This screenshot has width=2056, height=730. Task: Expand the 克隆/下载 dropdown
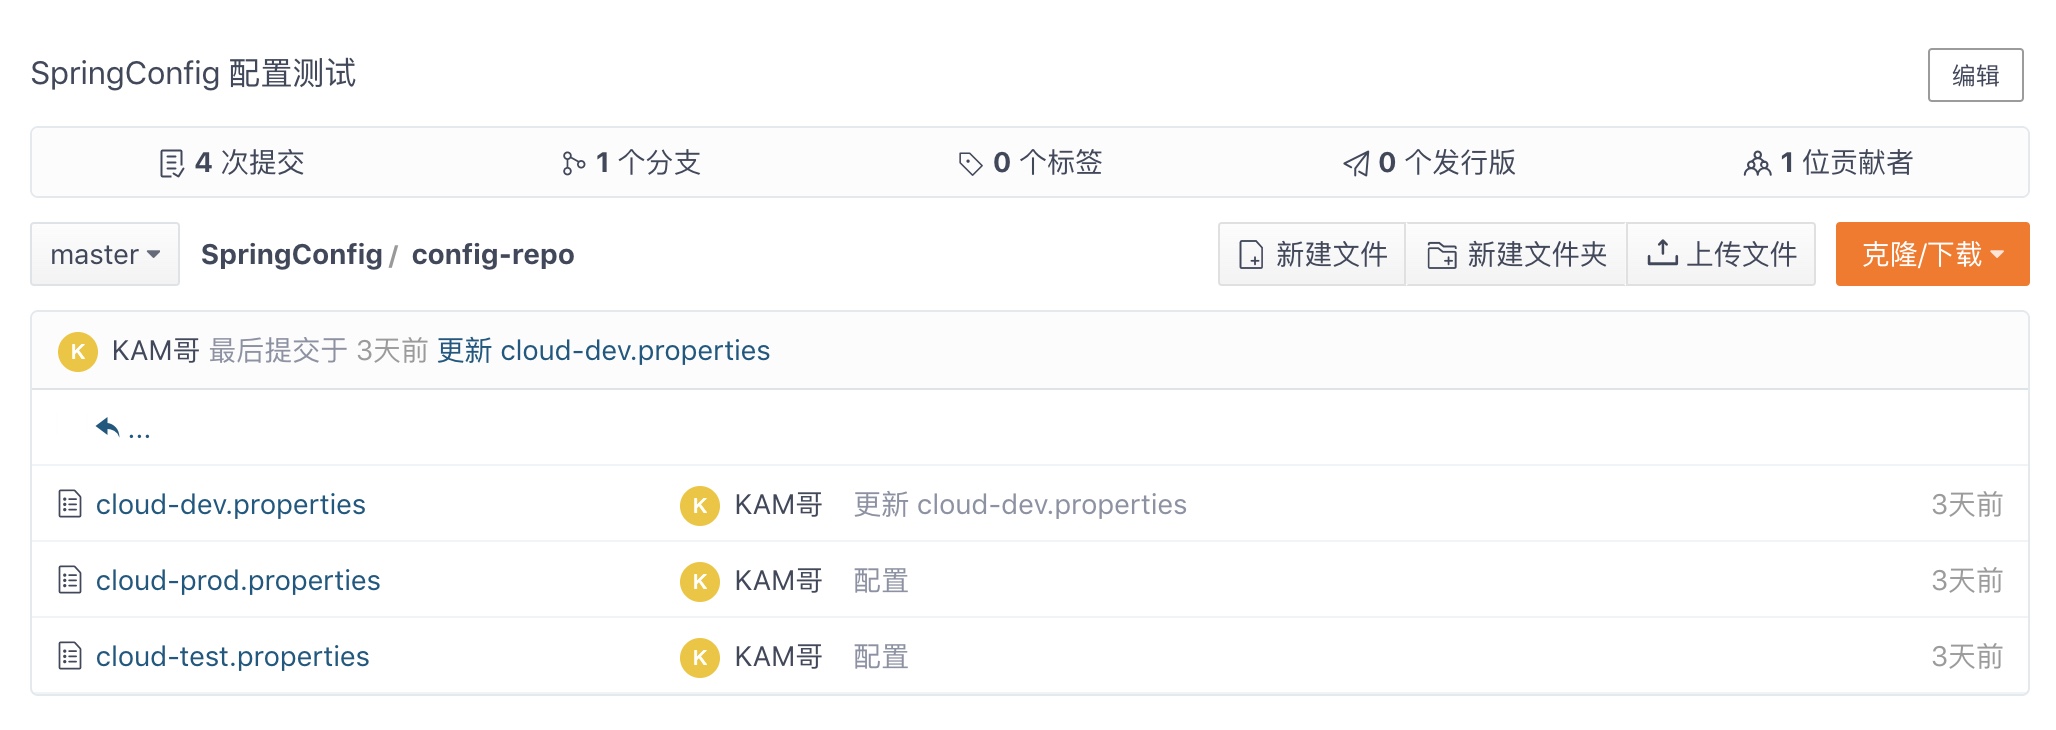click(1932, 254)
